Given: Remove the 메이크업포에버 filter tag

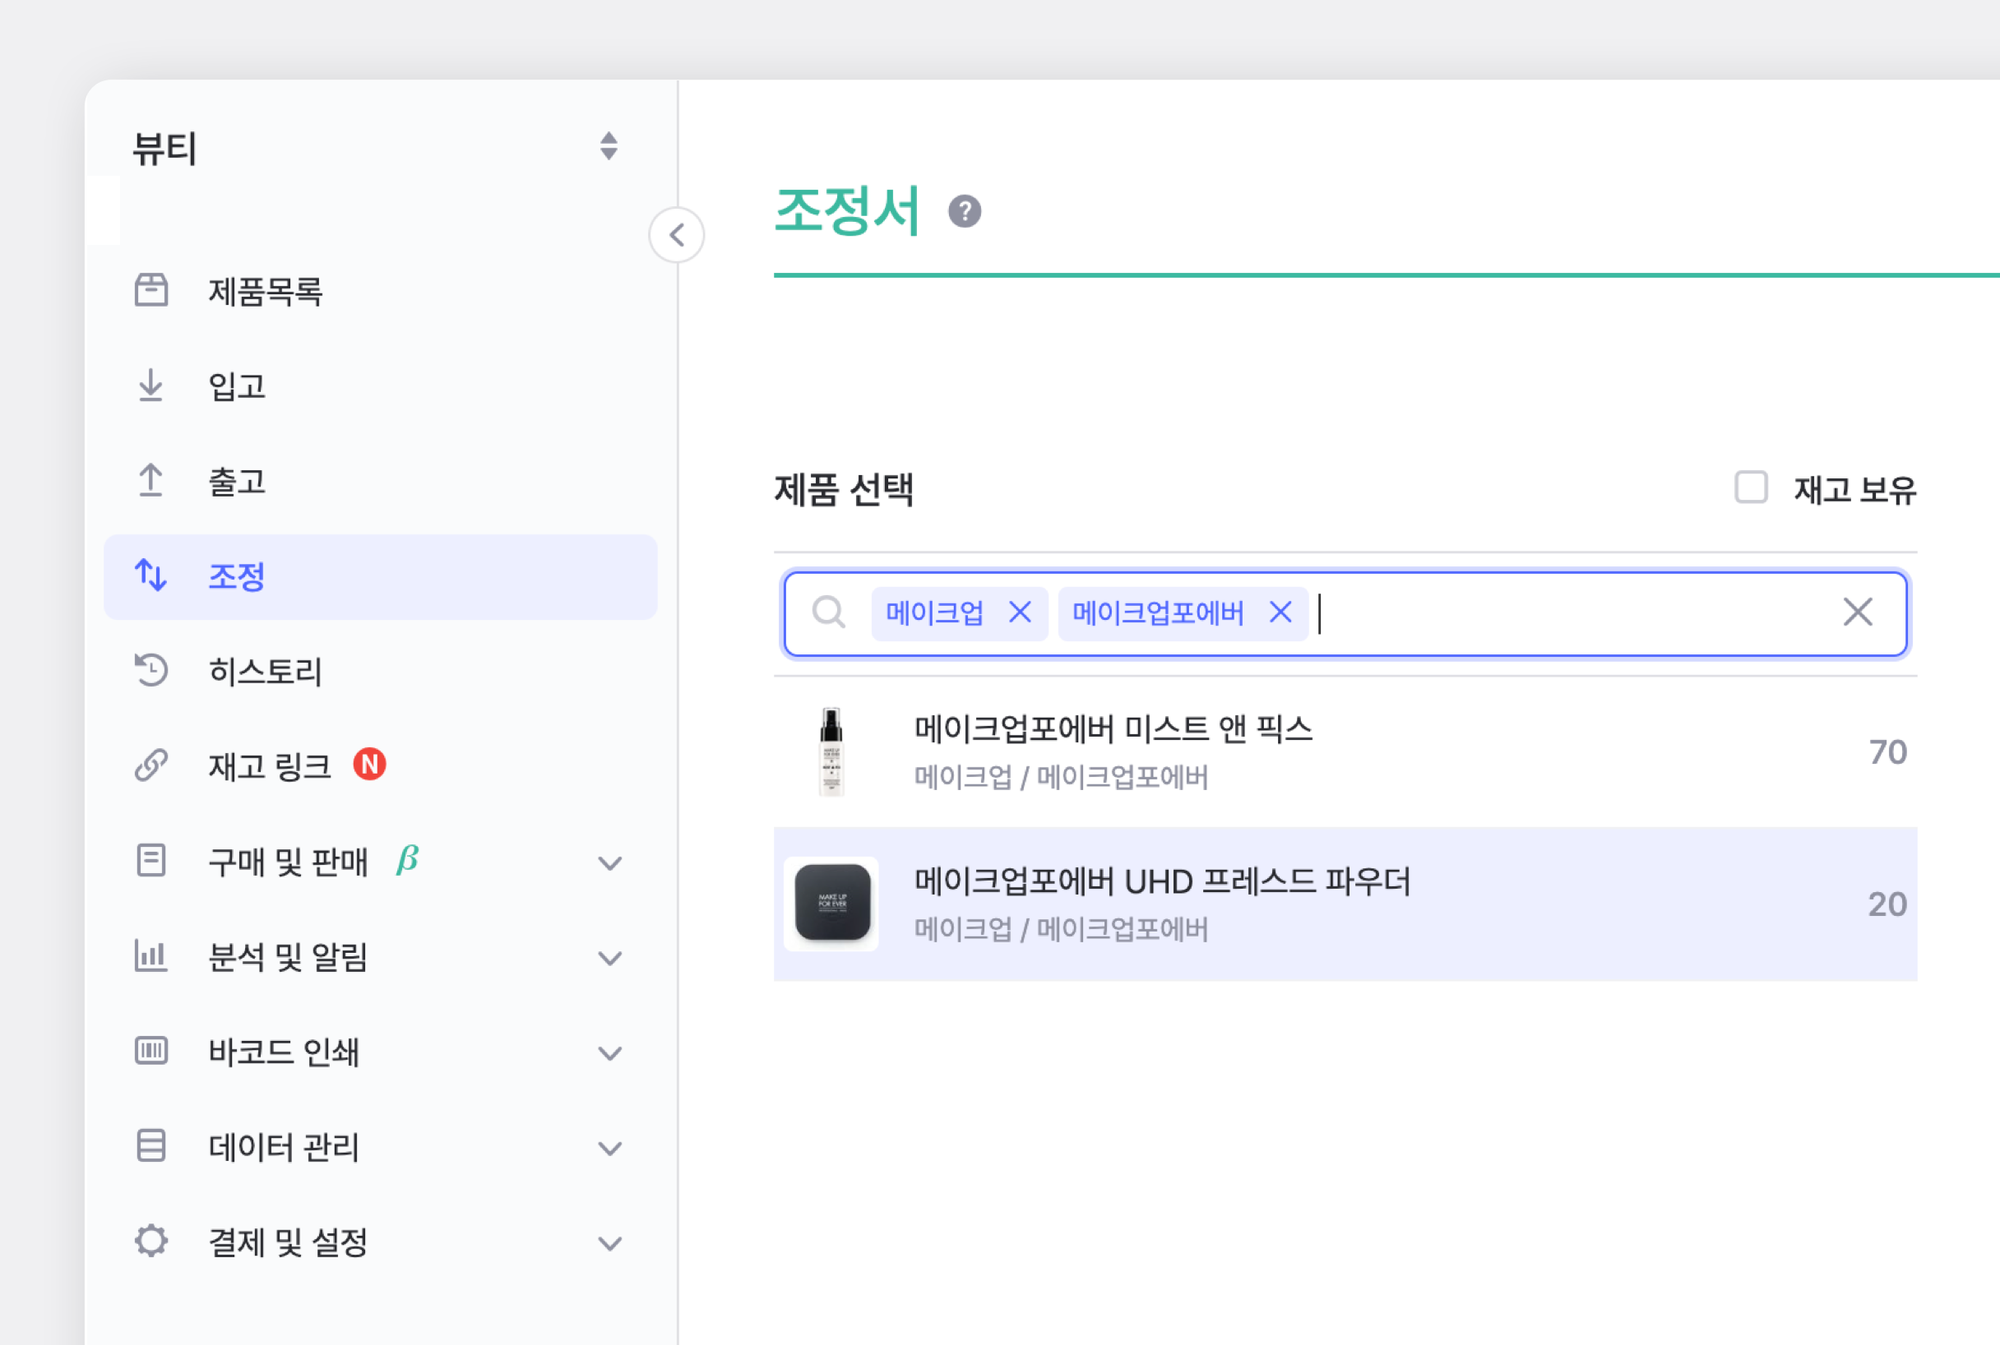Looking at the screenshot, I should click(1280, 612).
